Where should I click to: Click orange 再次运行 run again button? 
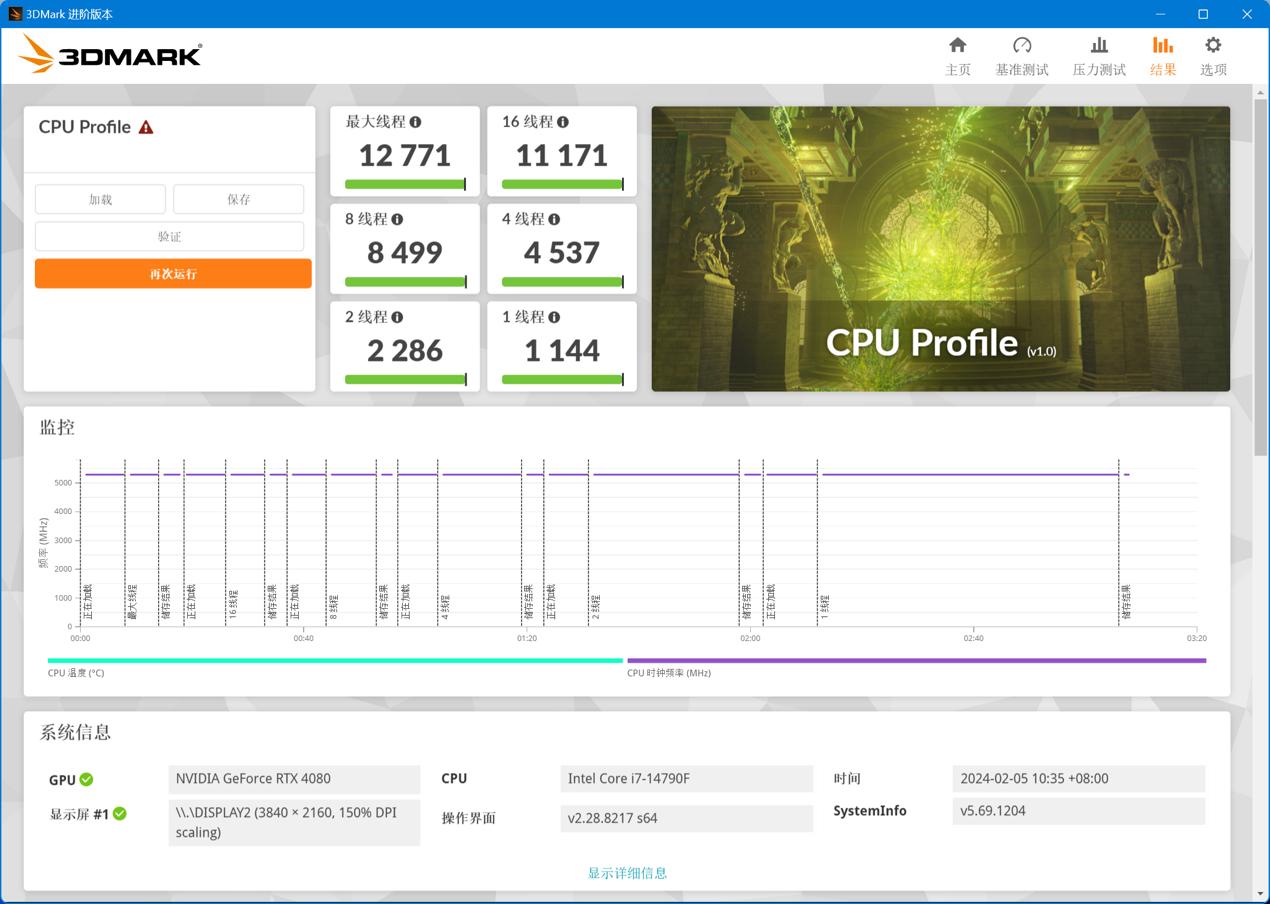[173, 274]
